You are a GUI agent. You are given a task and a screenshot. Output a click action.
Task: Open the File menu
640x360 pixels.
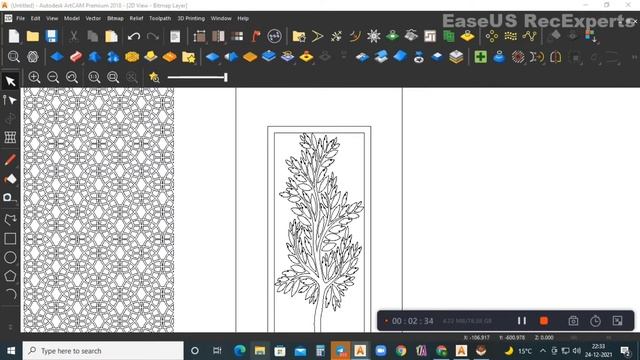click(x=20, y=18)
